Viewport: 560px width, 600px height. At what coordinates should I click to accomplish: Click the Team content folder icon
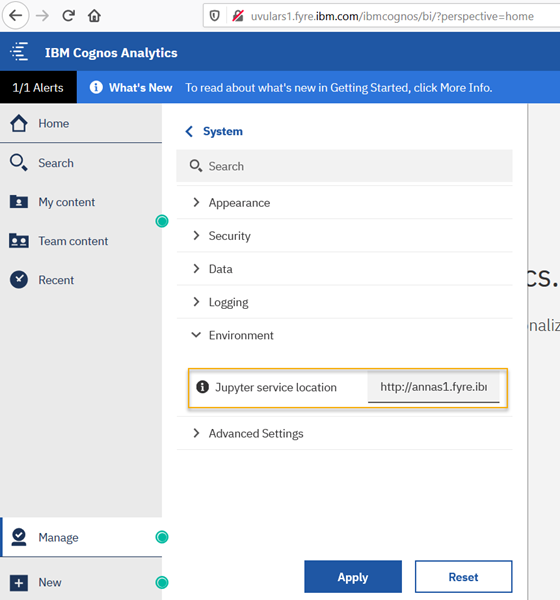click(19, 241)
